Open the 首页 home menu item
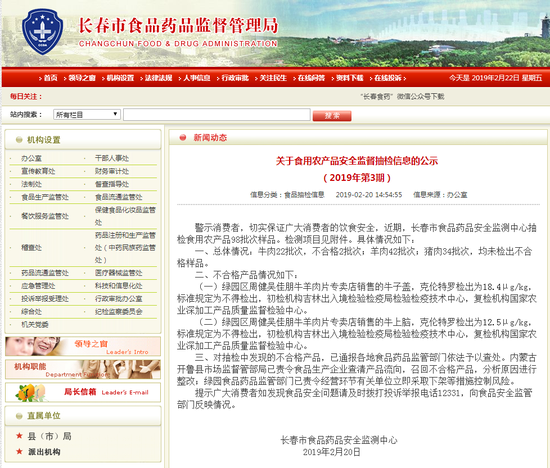Image resolution: width=550 pixels, height=468 pixels. click(51, 78)
